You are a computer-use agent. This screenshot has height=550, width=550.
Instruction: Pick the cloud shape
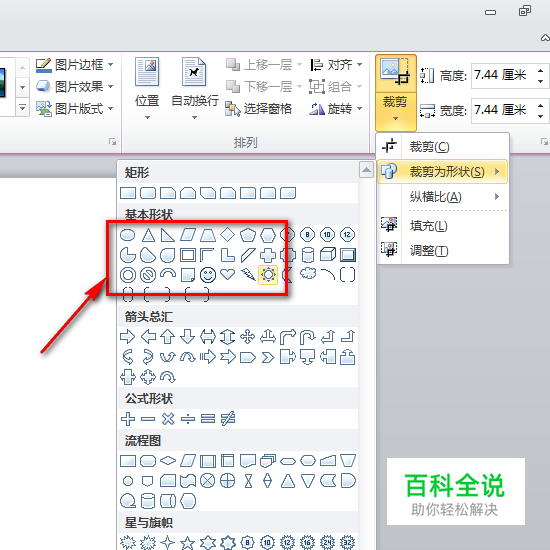(308, 274)
